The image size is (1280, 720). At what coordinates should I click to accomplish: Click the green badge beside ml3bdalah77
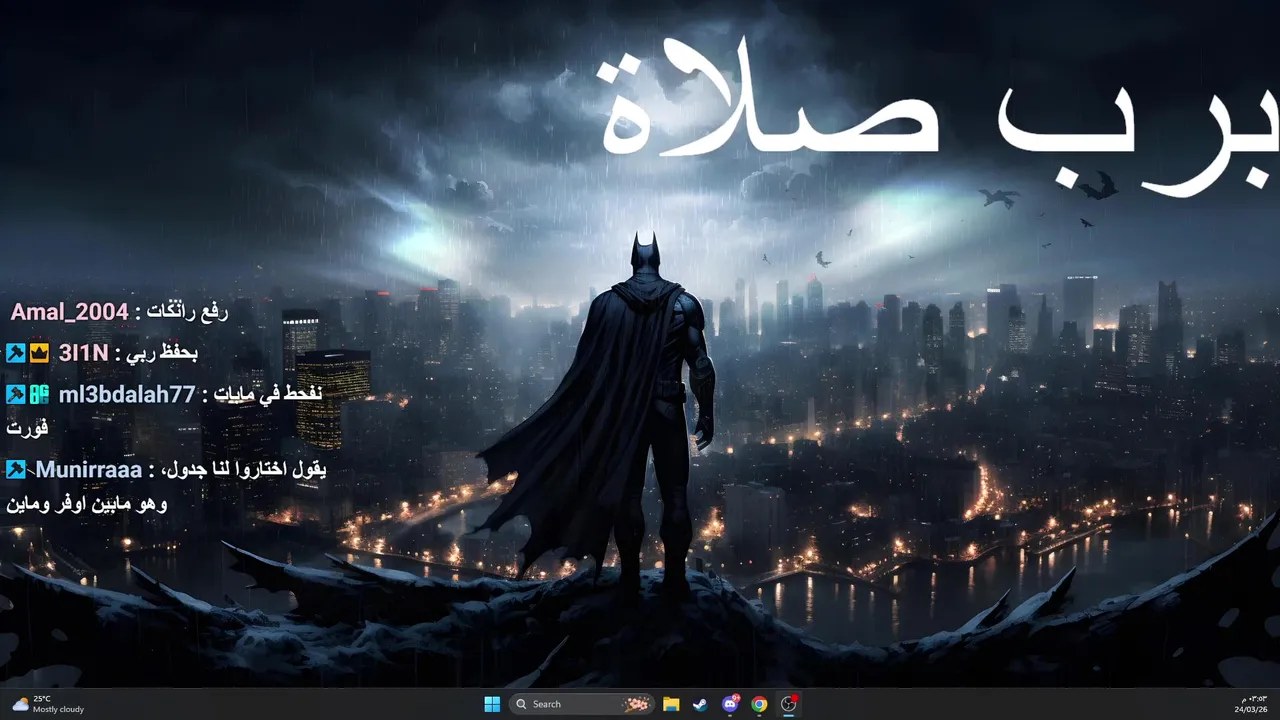pyautogui.click(x=39, y=394)
